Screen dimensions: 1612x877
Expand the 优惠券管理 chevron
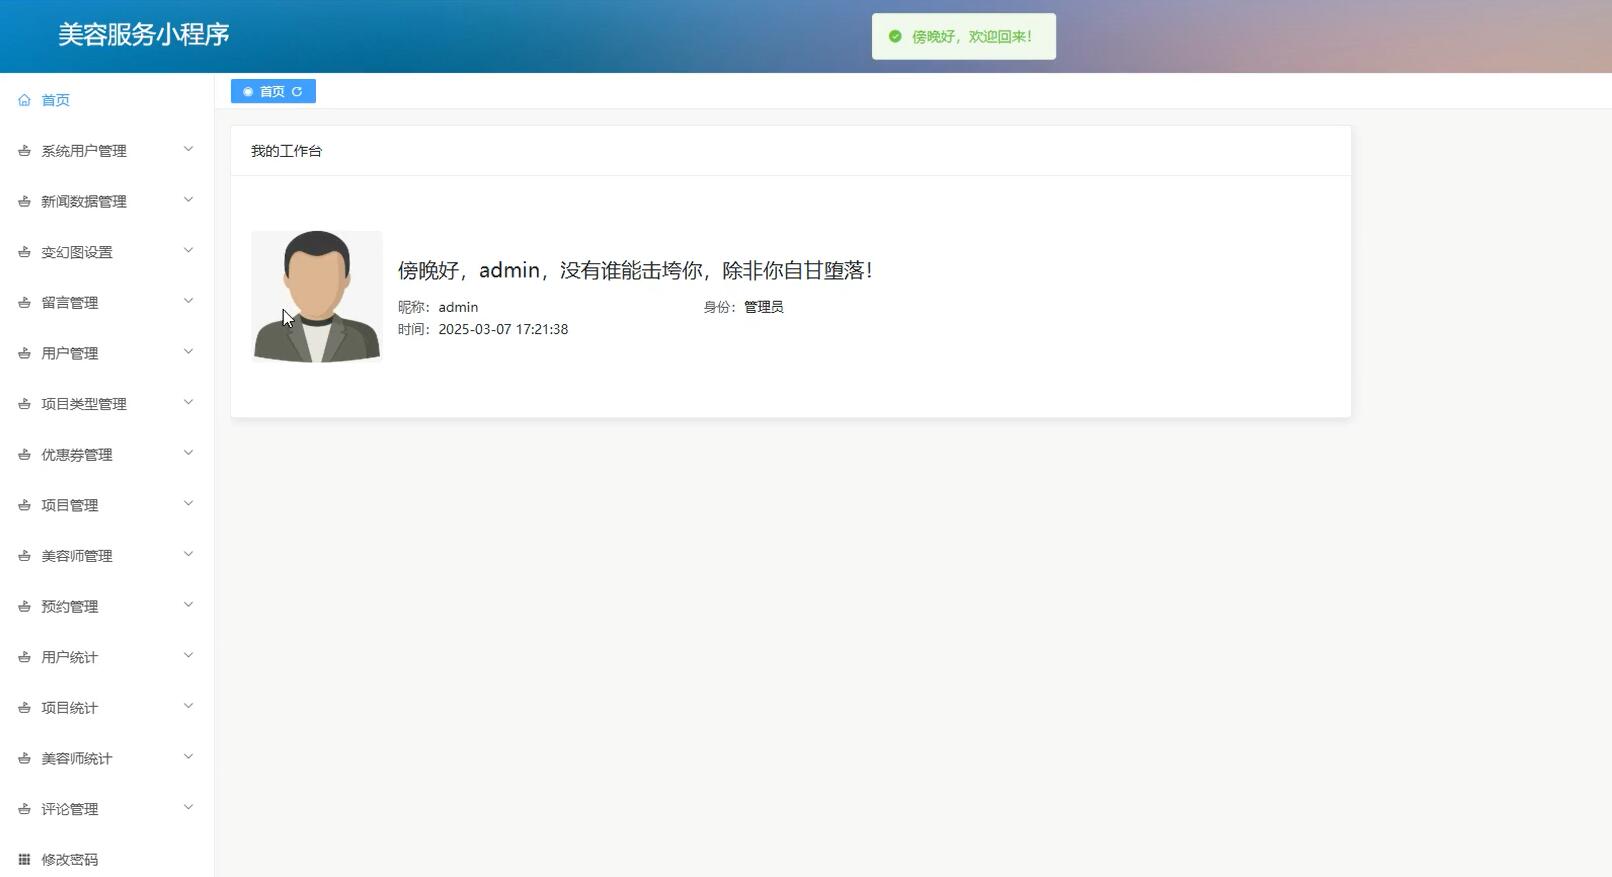(188, 453)
